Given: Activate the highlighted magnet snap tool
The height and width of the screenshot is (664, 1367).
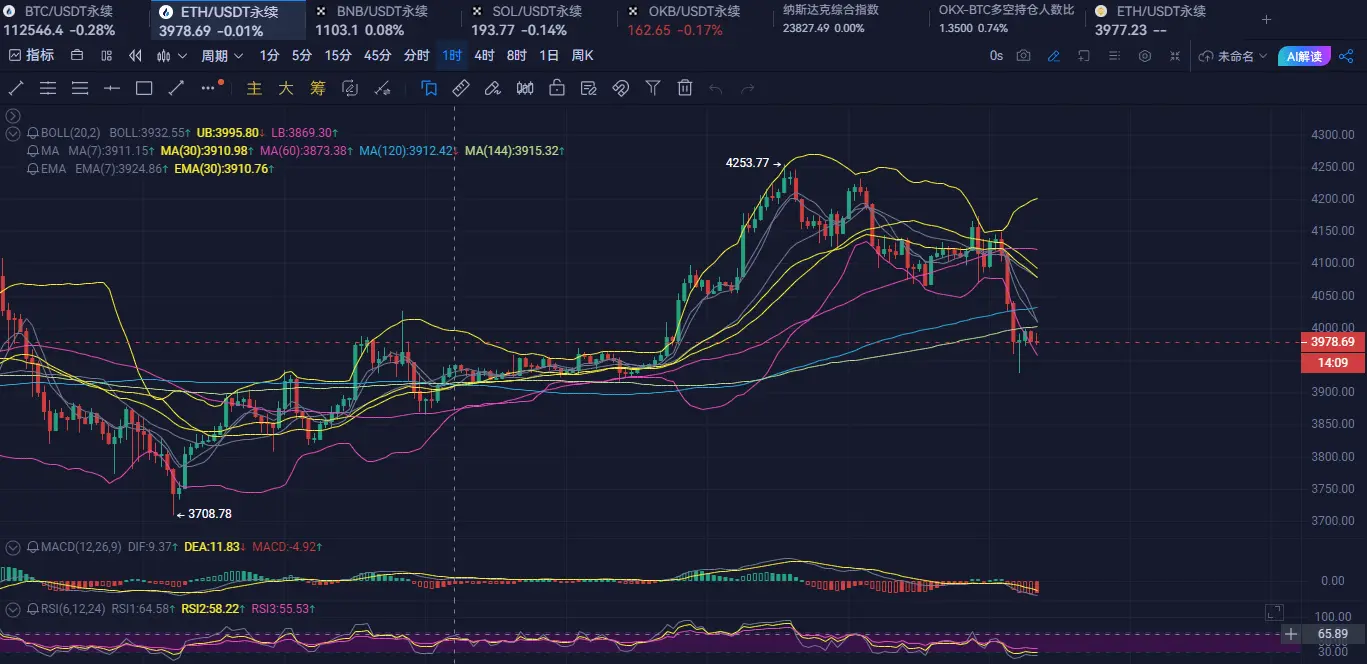Looking at the screenshot, I should click(x=429, y=88).
